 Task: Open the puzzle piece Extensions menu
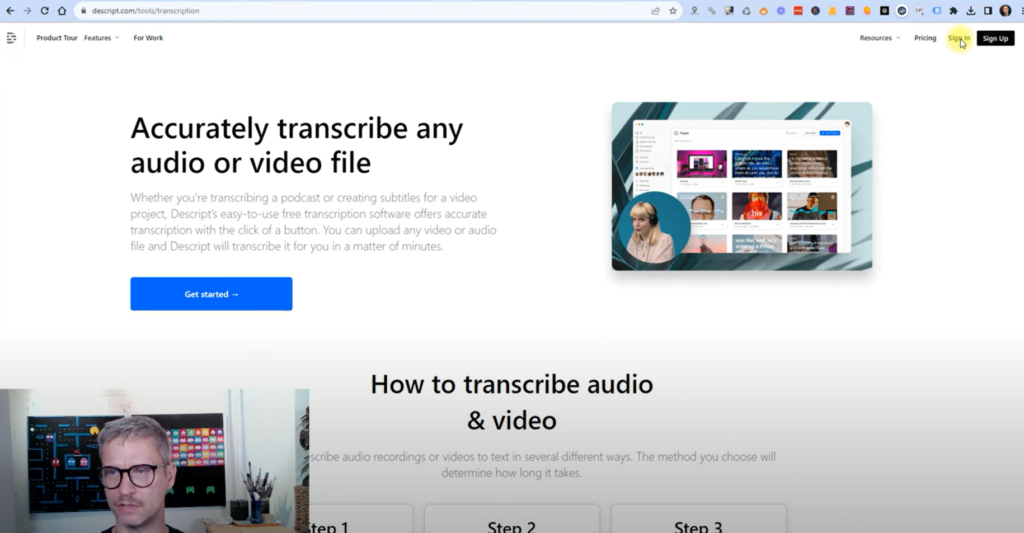point(953,10)
